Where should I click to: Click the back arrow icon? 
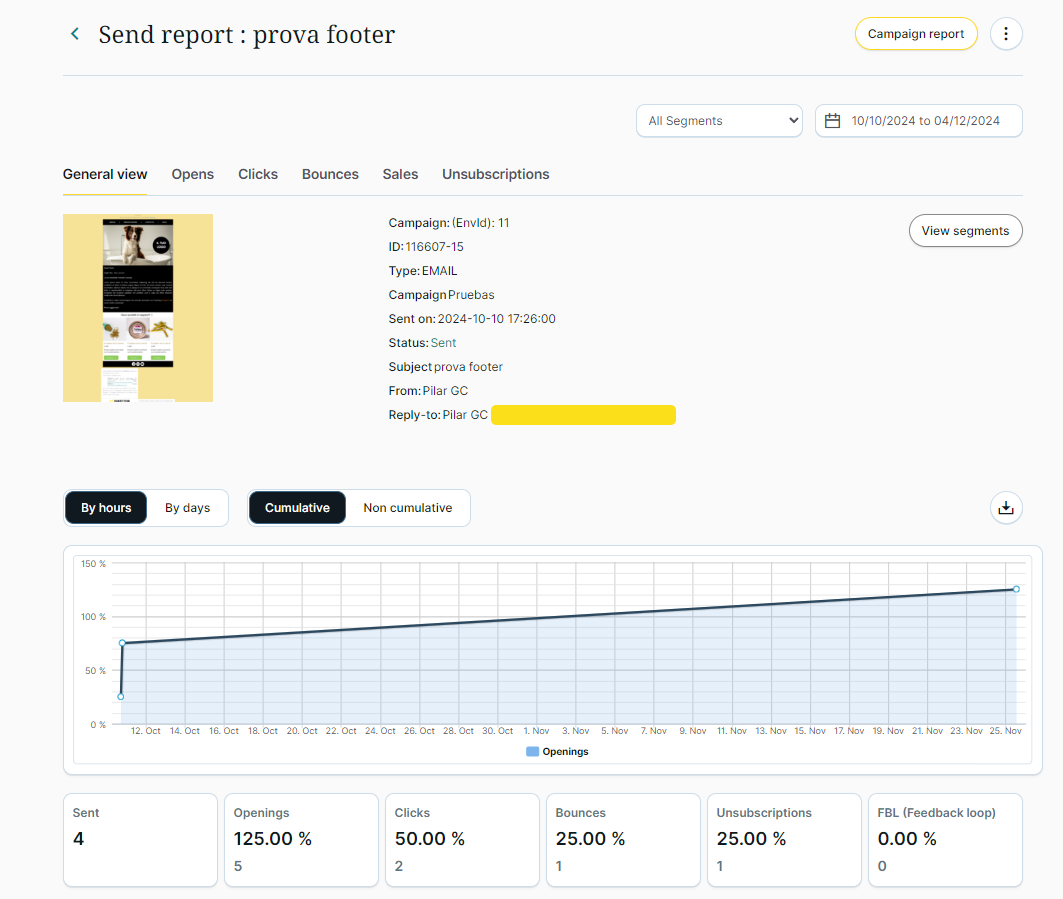point(75,34)
